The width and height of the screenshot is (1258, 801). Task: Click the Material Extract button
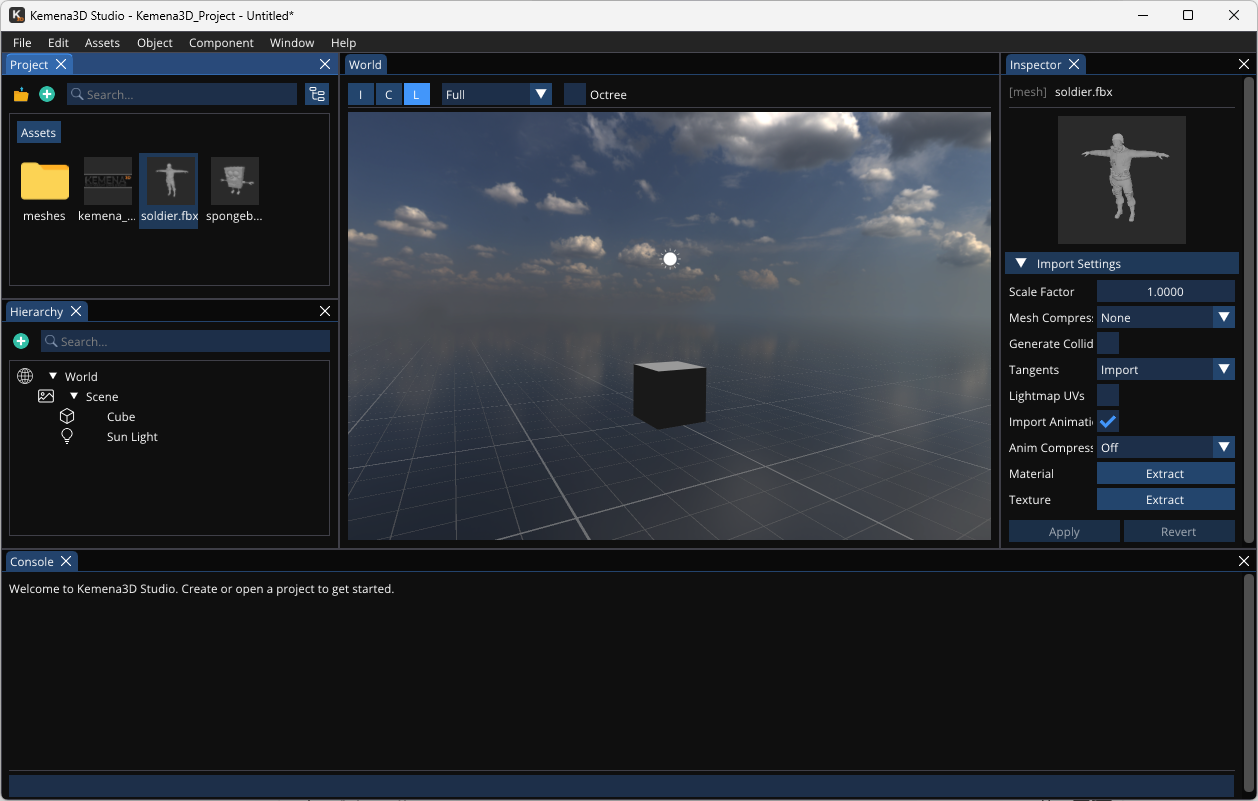coord(1165,474)
